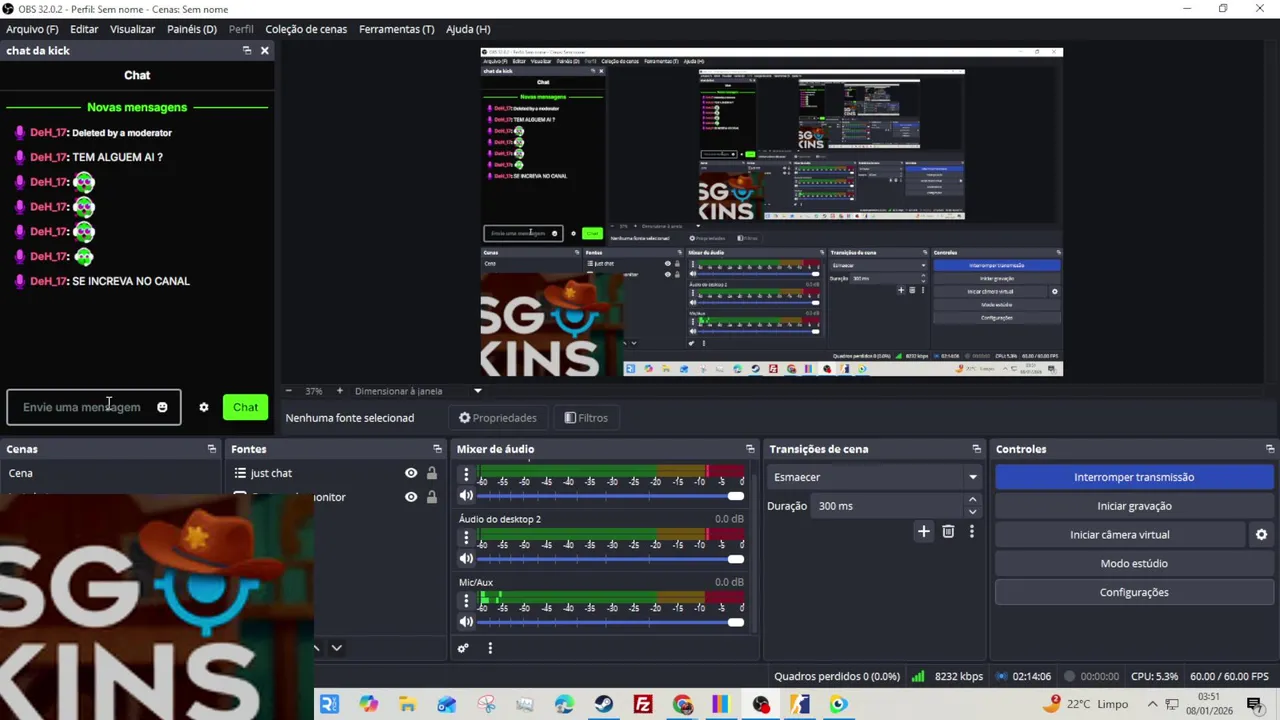The height and width of the screenshot is (720, 1280).
Task: Click the OBS Studio taskbar icon
Action: [x=761, y=704]
